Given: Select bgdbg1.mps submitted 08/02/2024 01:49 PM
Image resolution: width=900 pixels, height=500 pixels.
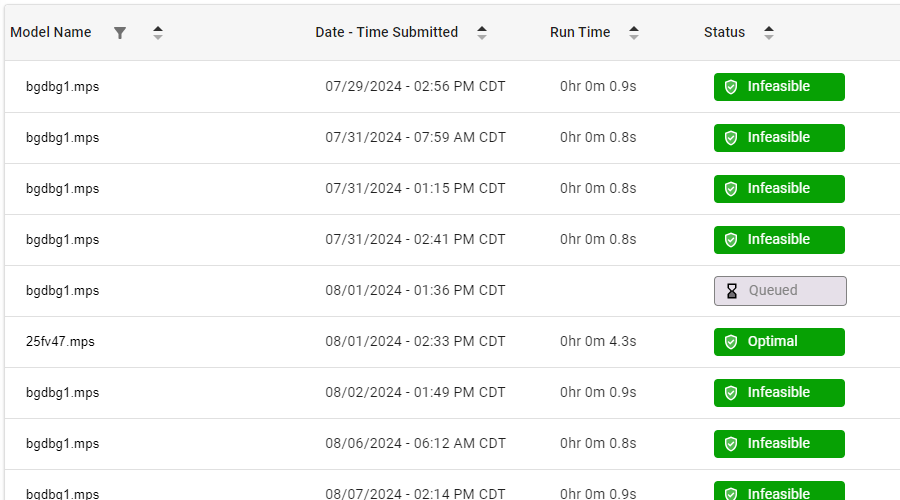Looking at the screenshot, I should coord(452,393).
